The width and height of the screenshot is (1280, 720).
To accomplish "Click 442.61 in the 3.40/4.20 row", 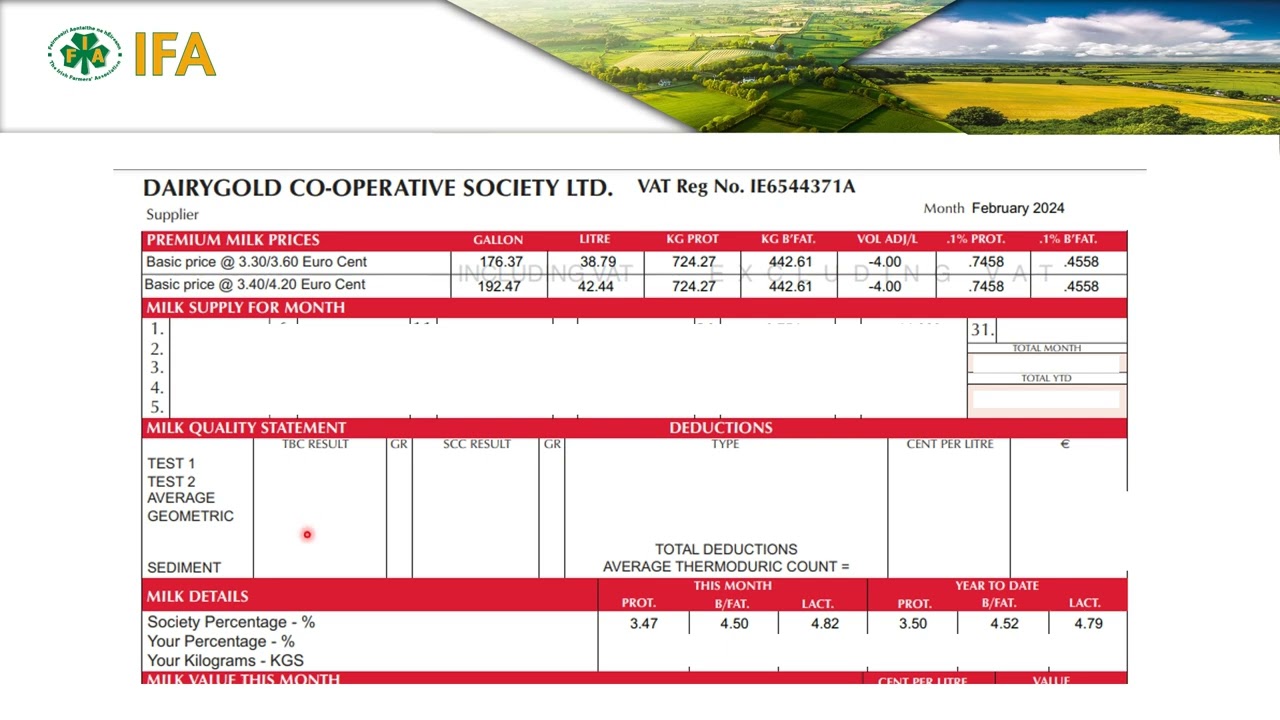I will pos(790,286).
